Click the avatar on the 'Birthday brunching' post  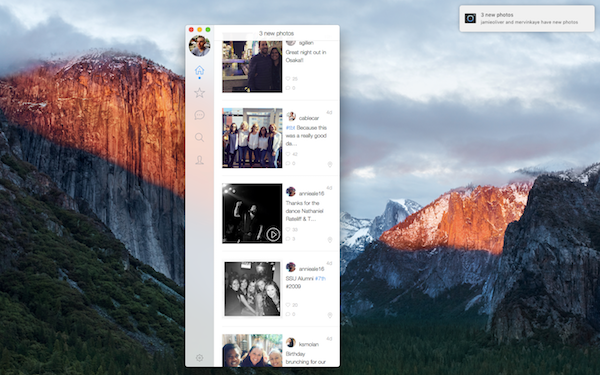[291, 342]
